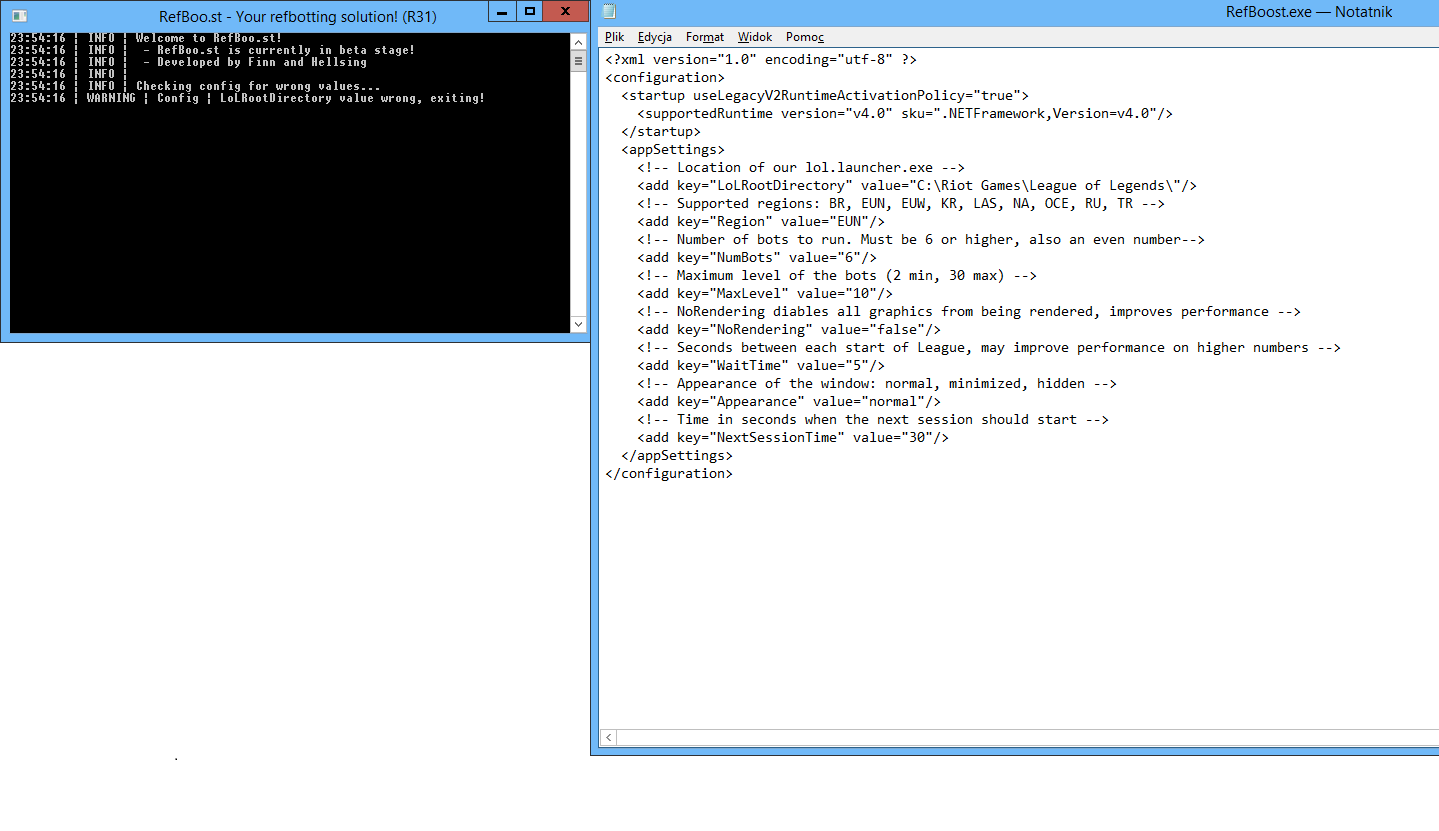This screenshot has height=831, width=1439.
Task: Click the NextSessionTime value "30" line
Action: pos(793,438)
